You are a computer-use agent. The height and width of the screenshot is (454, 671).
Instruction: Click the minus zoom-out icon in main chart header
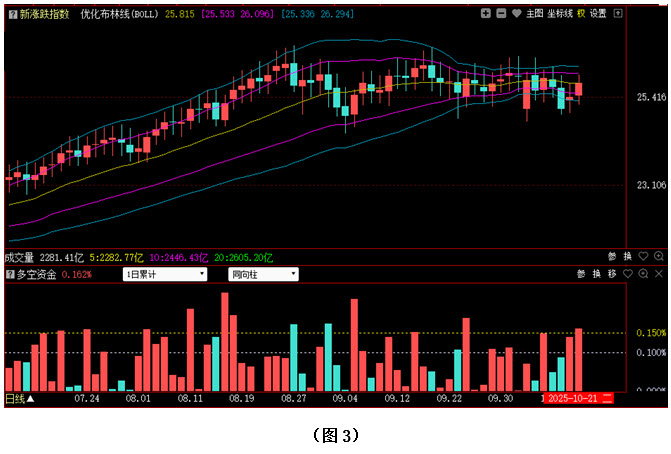tap(500, 14)
